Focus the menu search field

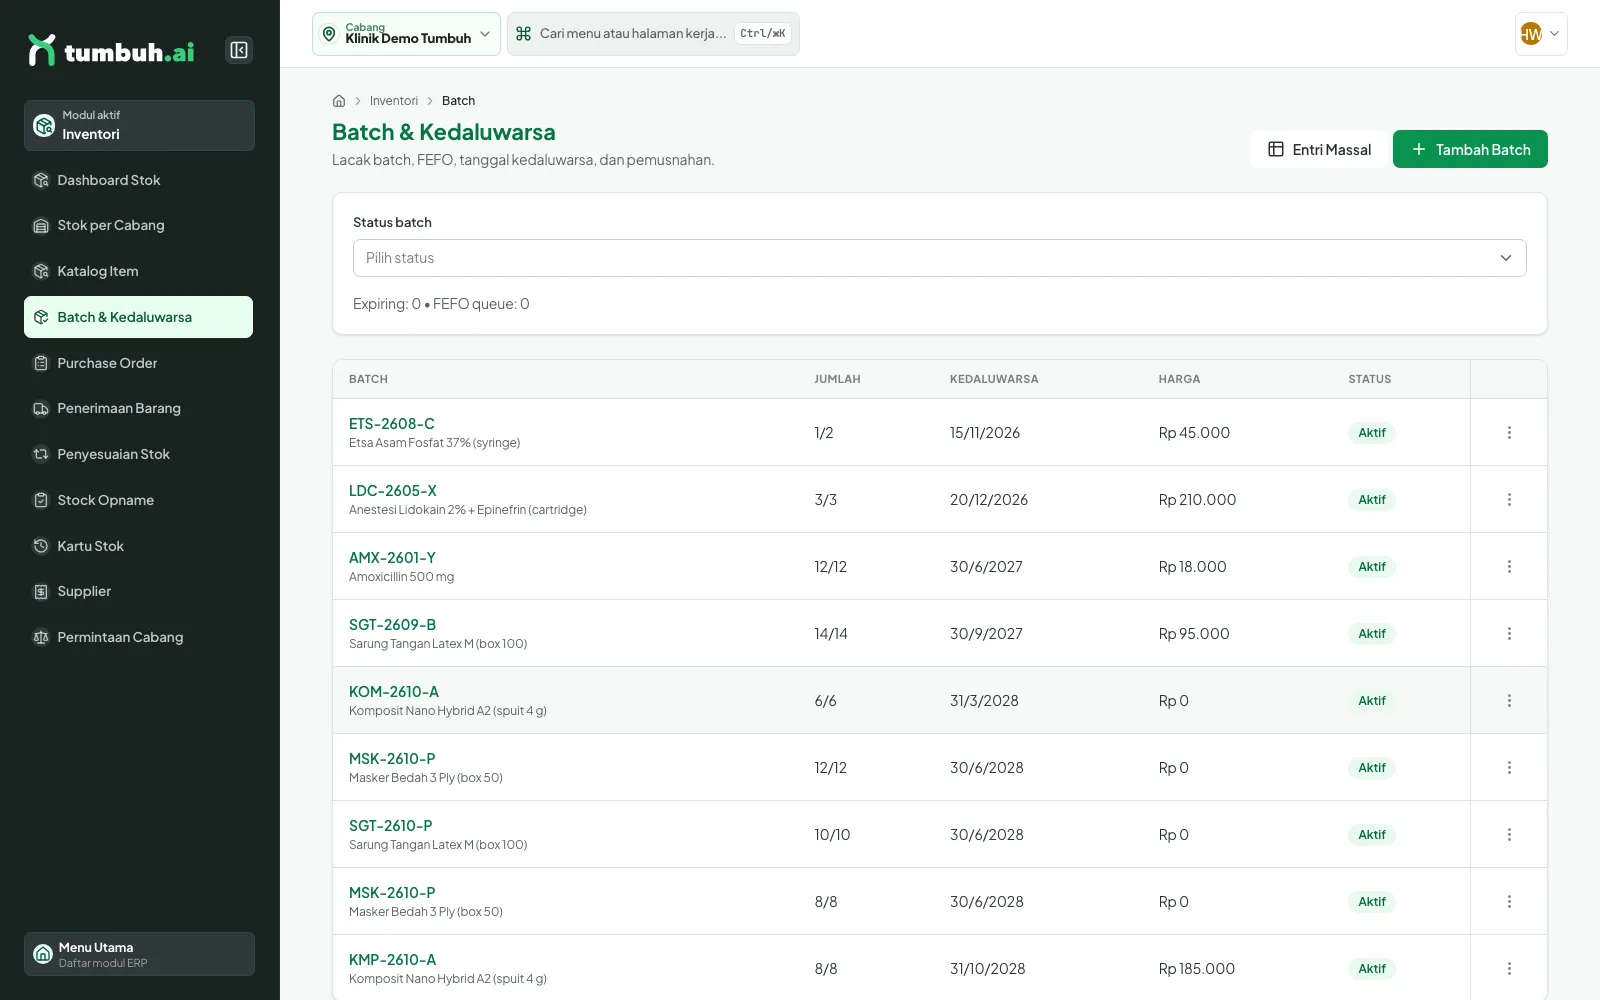653,34
